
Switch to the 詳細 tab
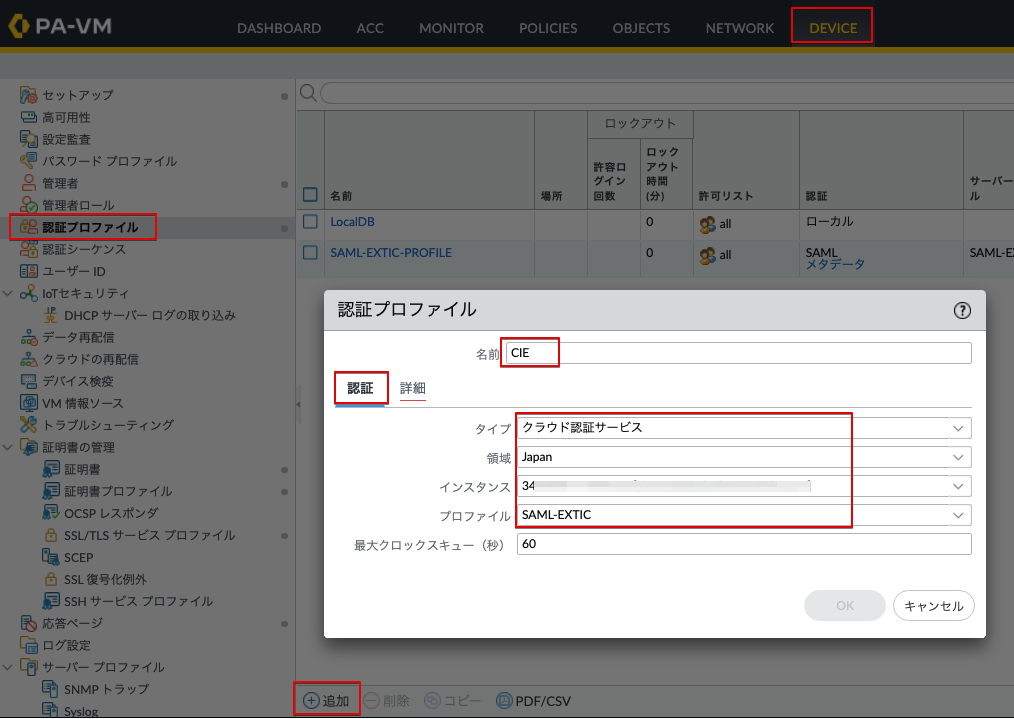[x=413, y=388]
